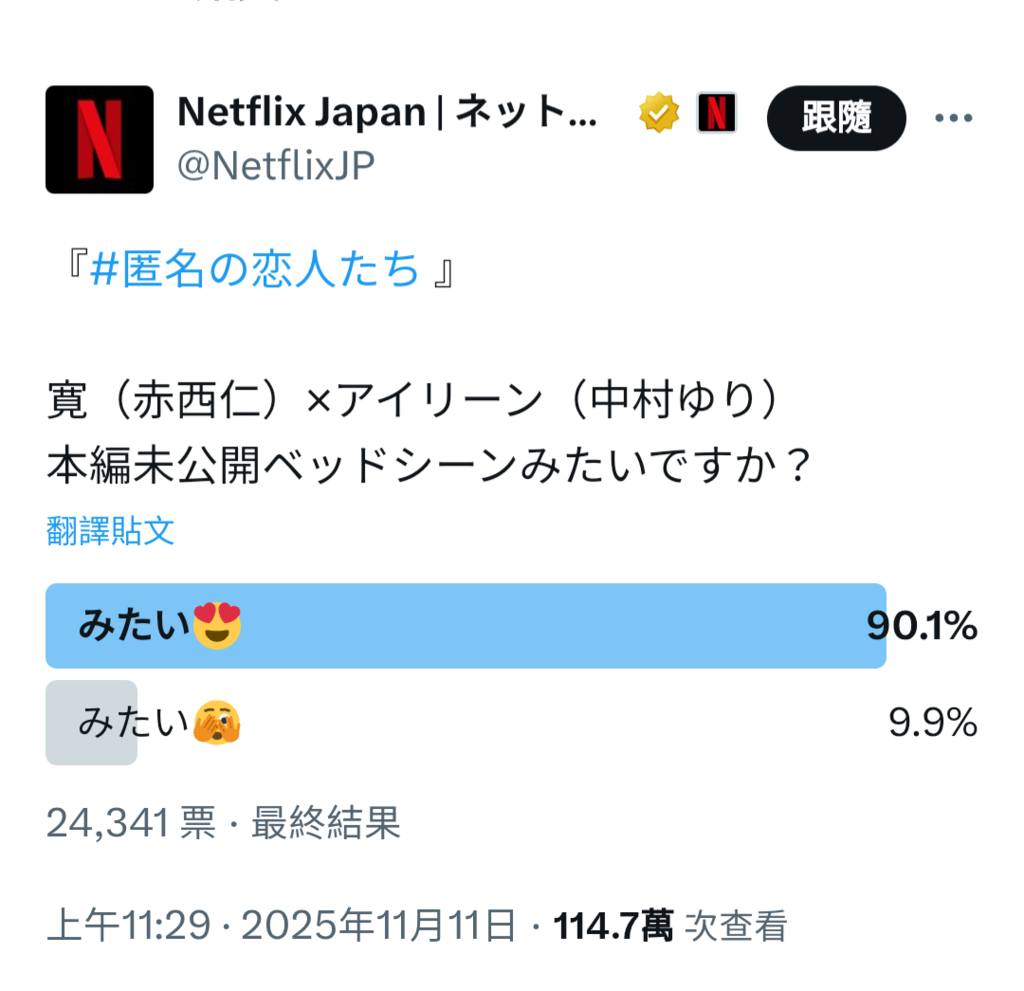Select the grey losing poll bar

tap(91, 722)
